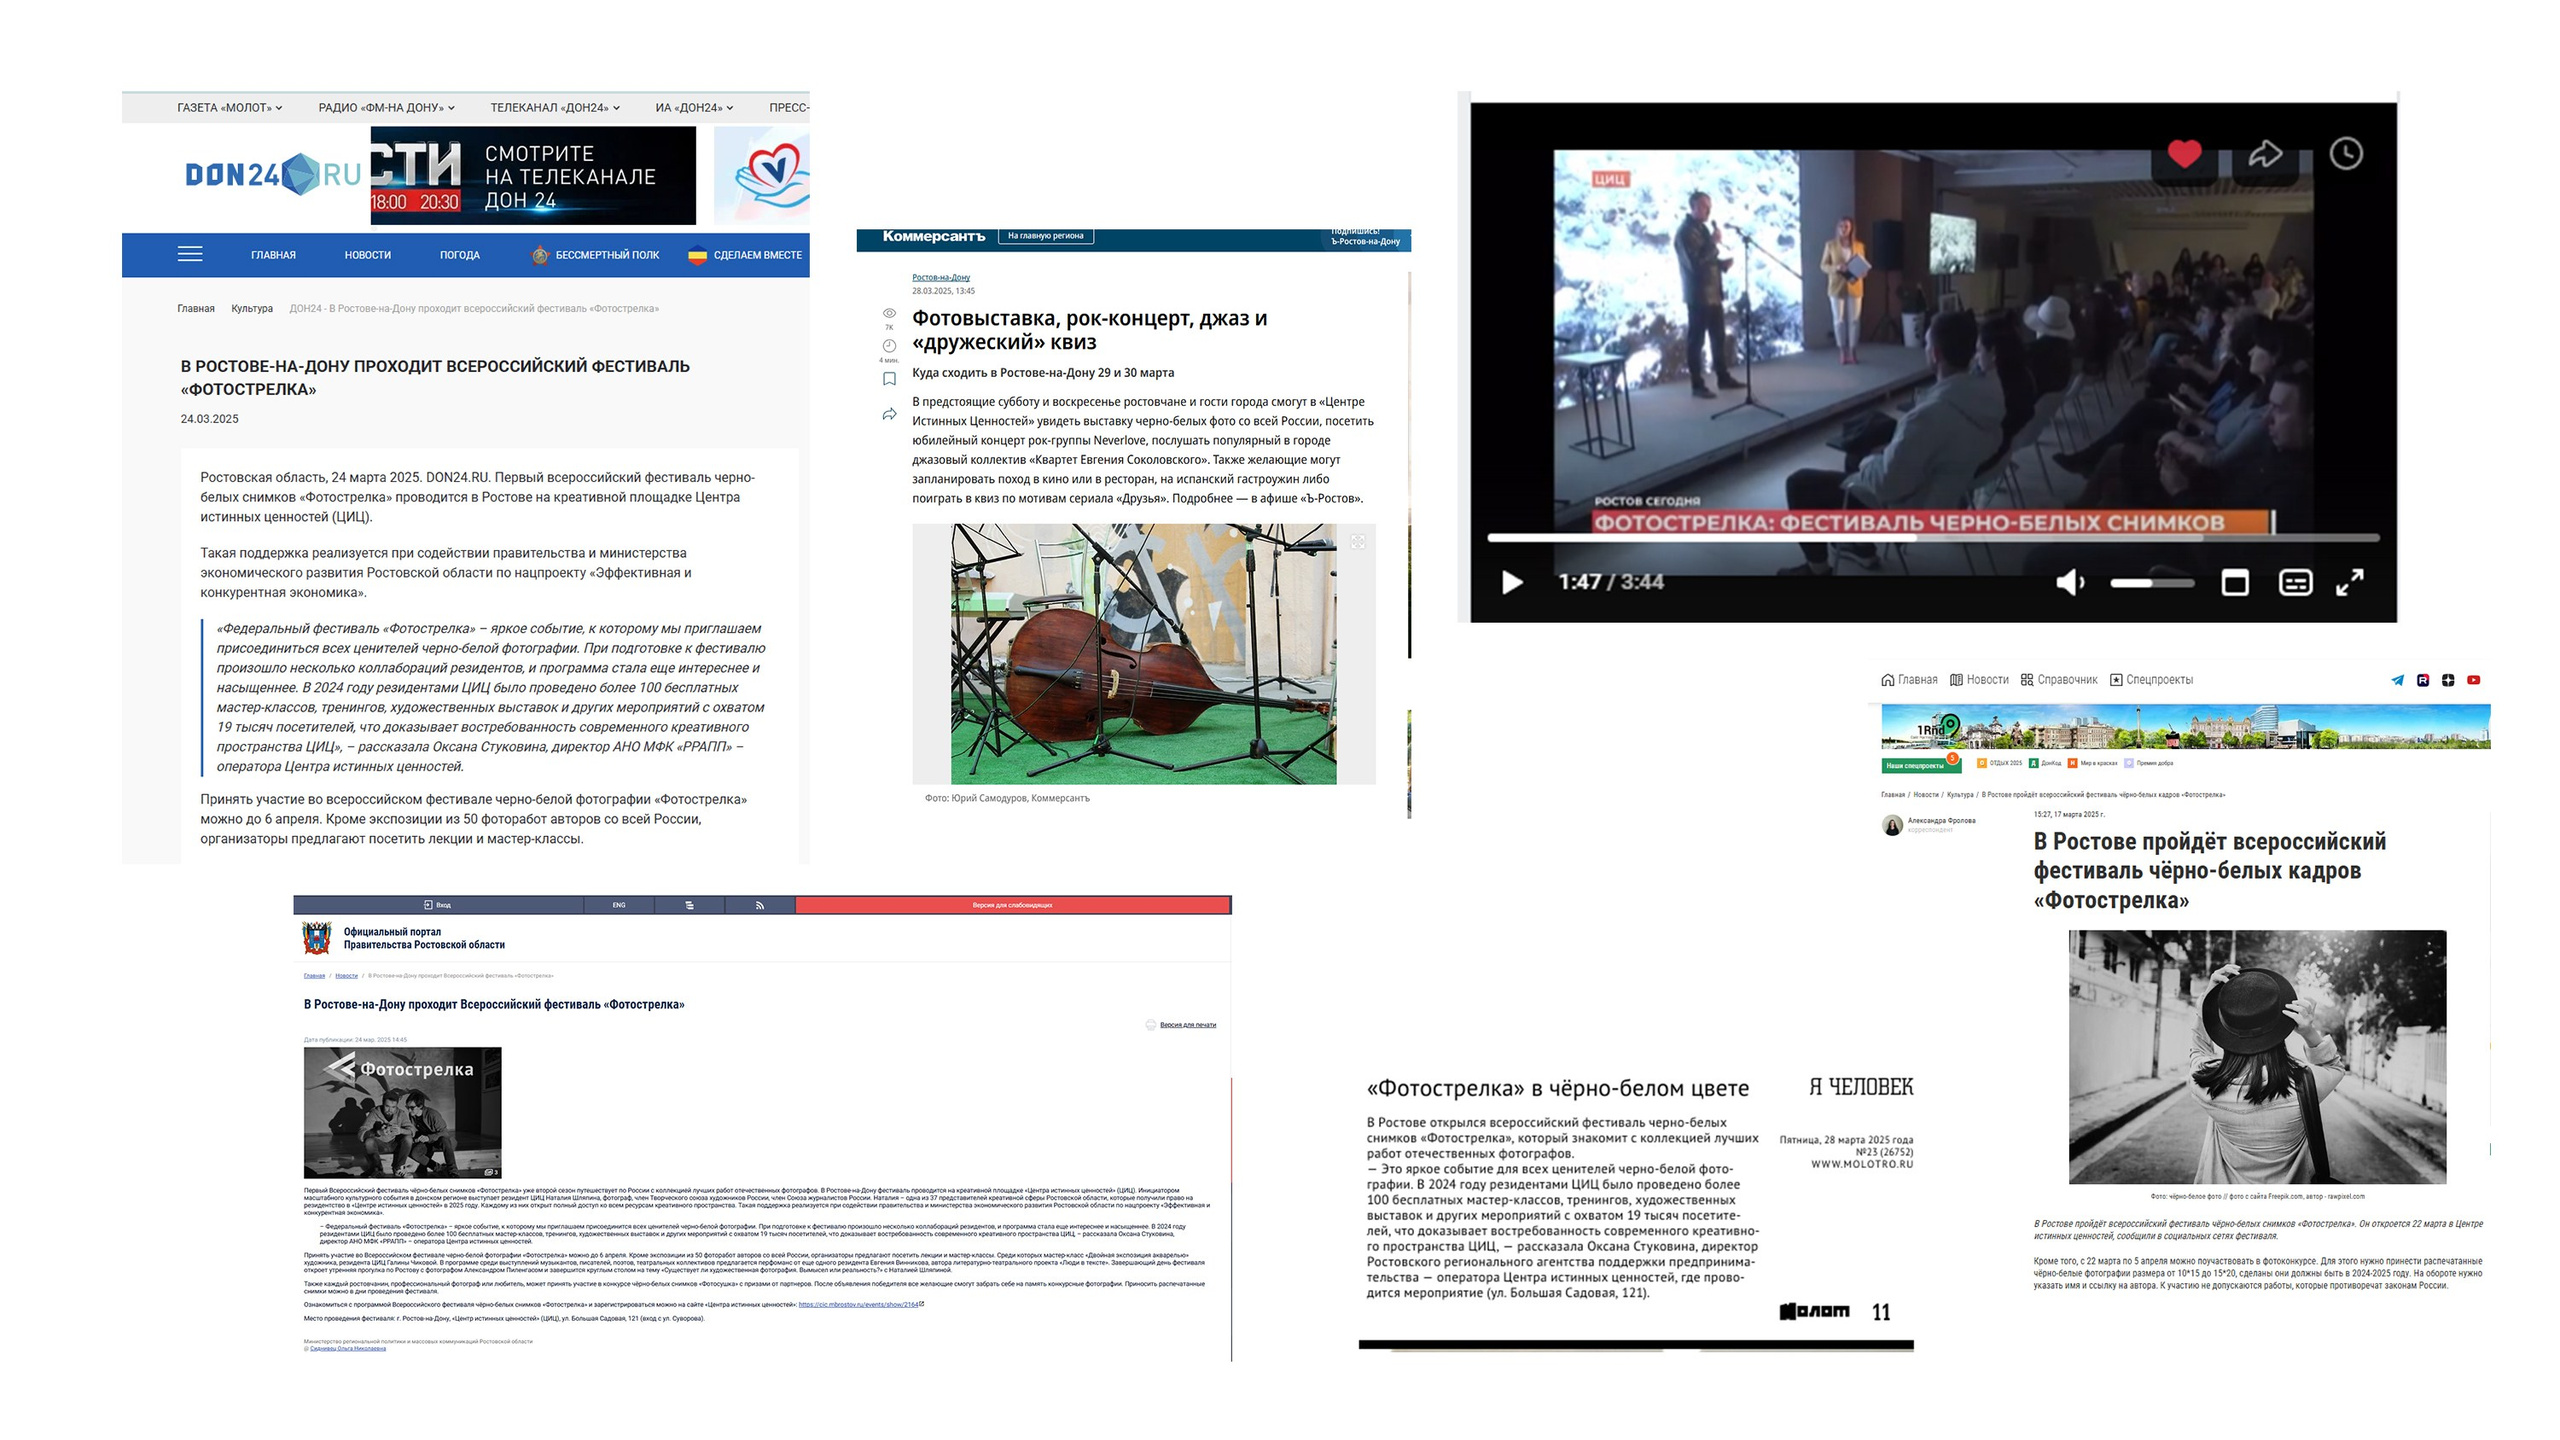The height and width of the screenshot is (1440, 2560).
Task: Click the Telegram icon on 1Rnd site
Action: pyautogui.click(x=2397, y=680)
